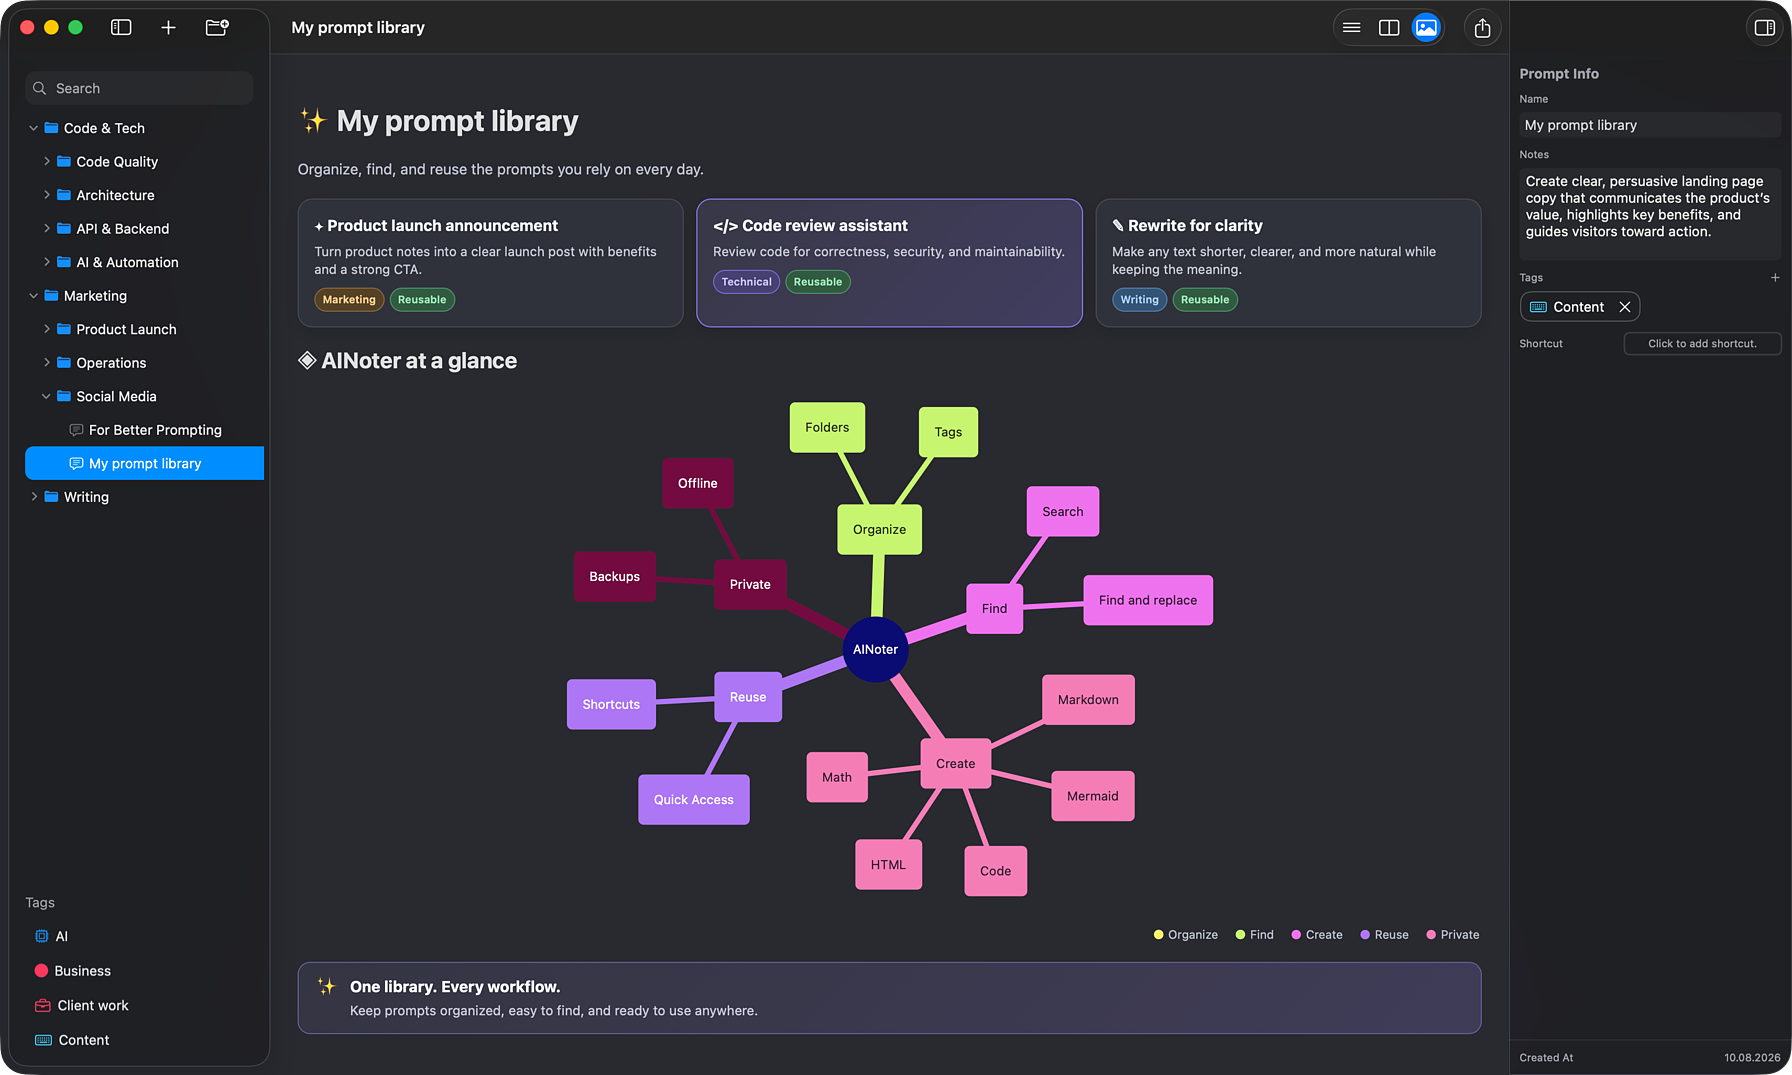The height and width of the screenshot is (1075, 1792).
Task: Remove the Content tag with the X
Action: tap(1625, 307)
